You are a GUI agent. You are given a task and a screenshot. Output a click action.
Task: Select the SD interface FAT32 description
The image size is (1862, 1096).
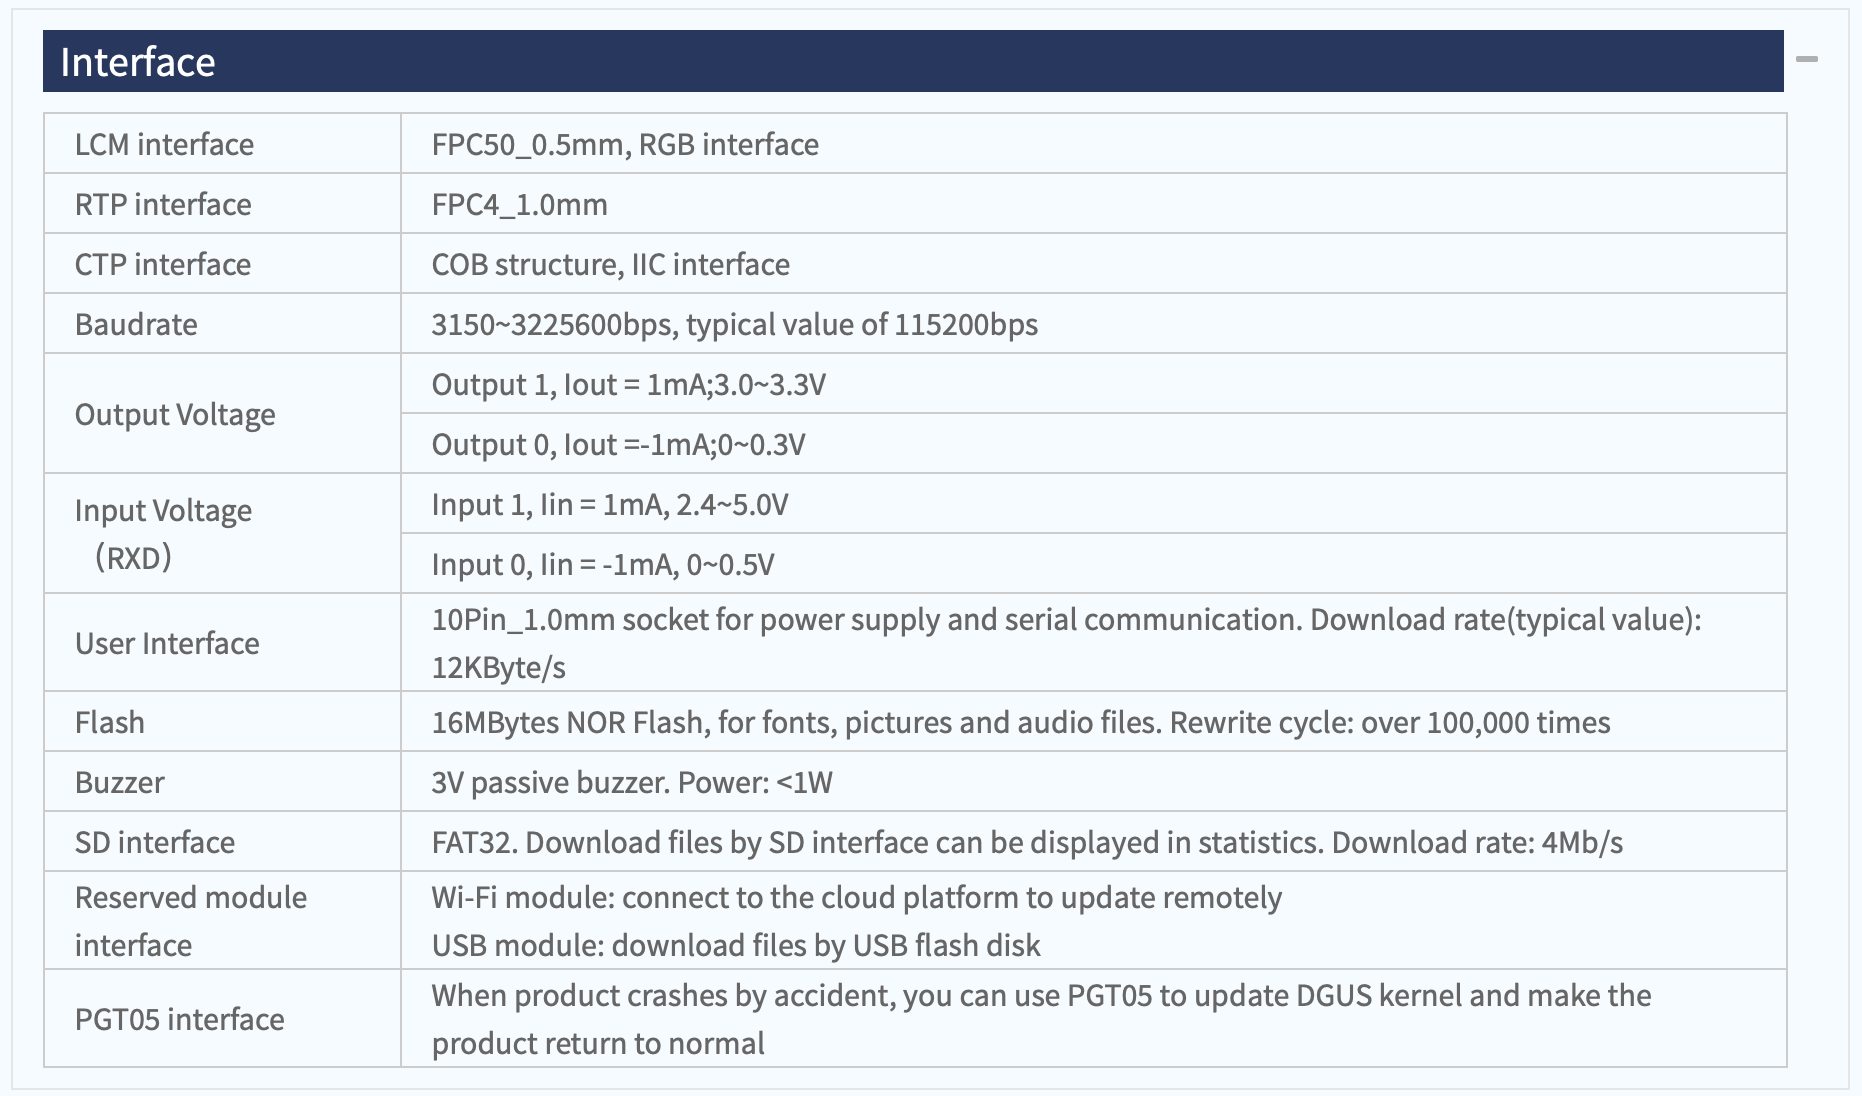1027,842
